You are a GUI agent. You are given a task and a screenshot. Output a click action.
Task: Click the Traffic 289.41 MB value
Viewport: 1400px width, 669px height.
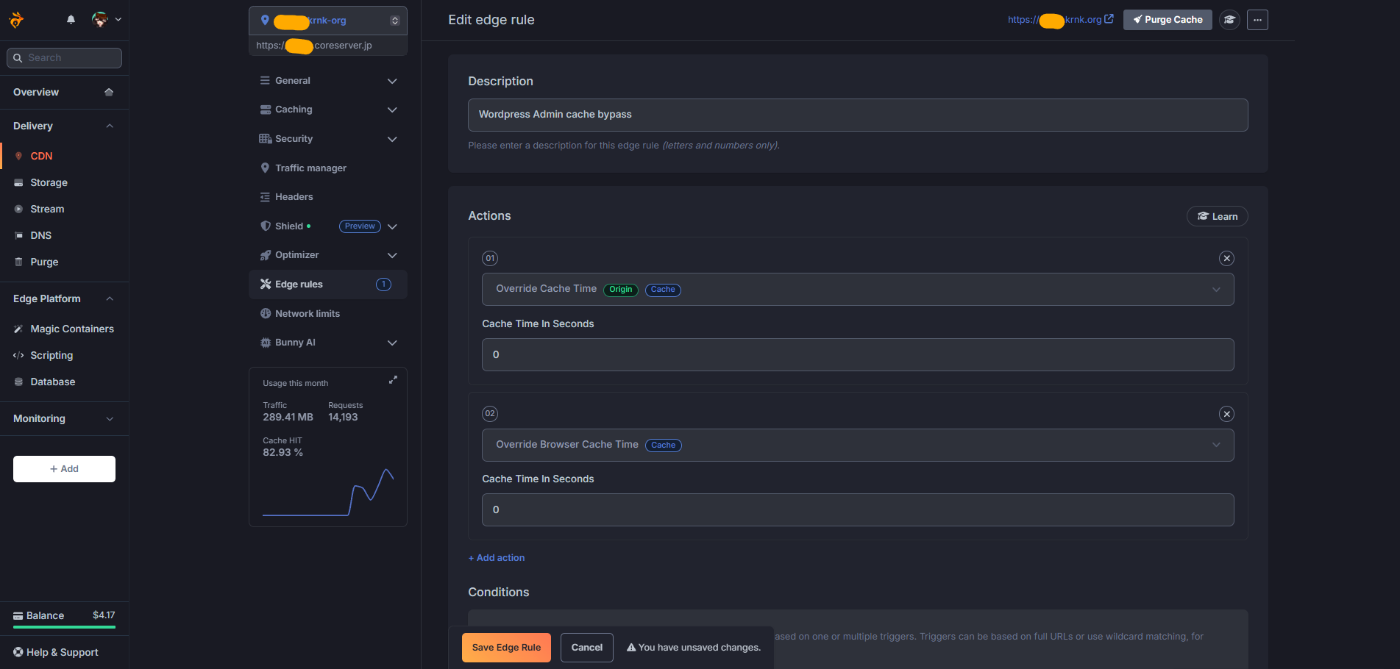(288, 417)
